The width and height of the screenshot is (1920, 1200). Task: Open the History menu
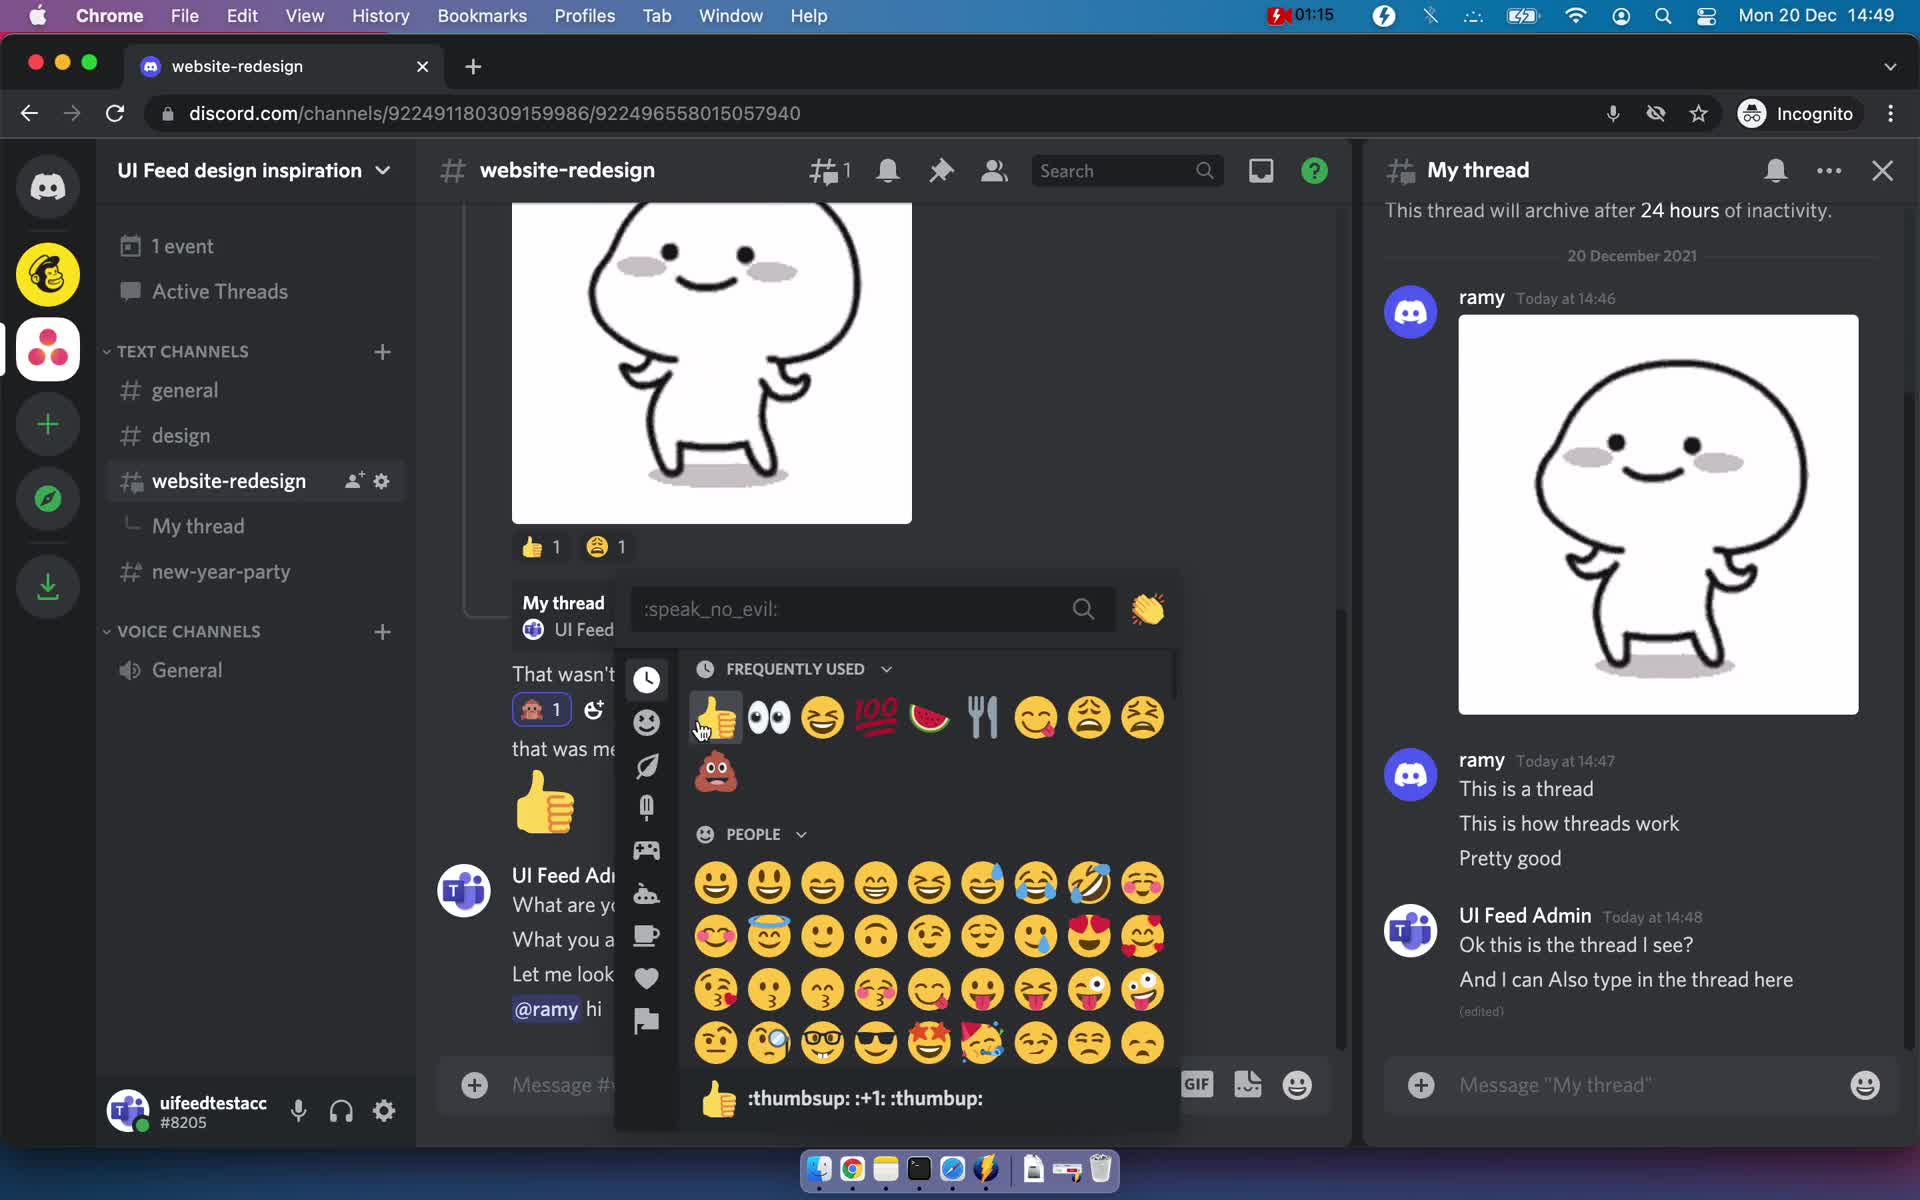[380, 16]
